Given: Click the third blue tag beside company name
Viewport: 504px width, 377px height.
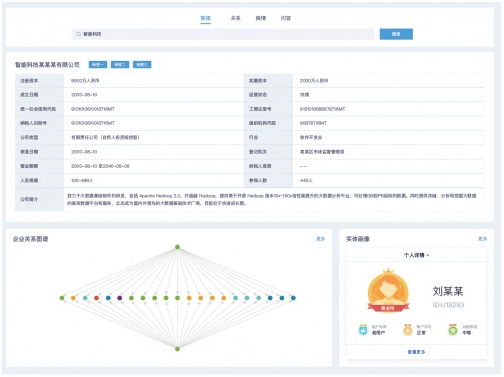Looking at the screenshot, I should point(142,64).
